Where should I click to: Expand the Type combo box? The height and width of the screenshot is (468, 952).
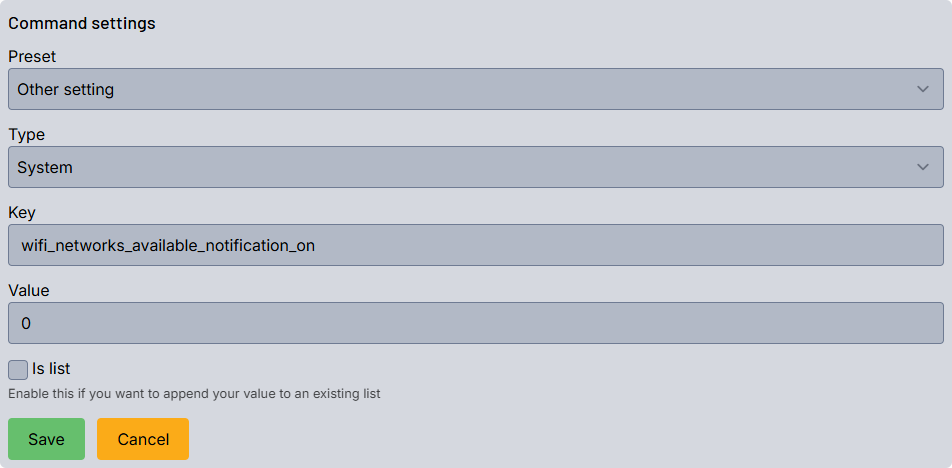tap(475, 167)
